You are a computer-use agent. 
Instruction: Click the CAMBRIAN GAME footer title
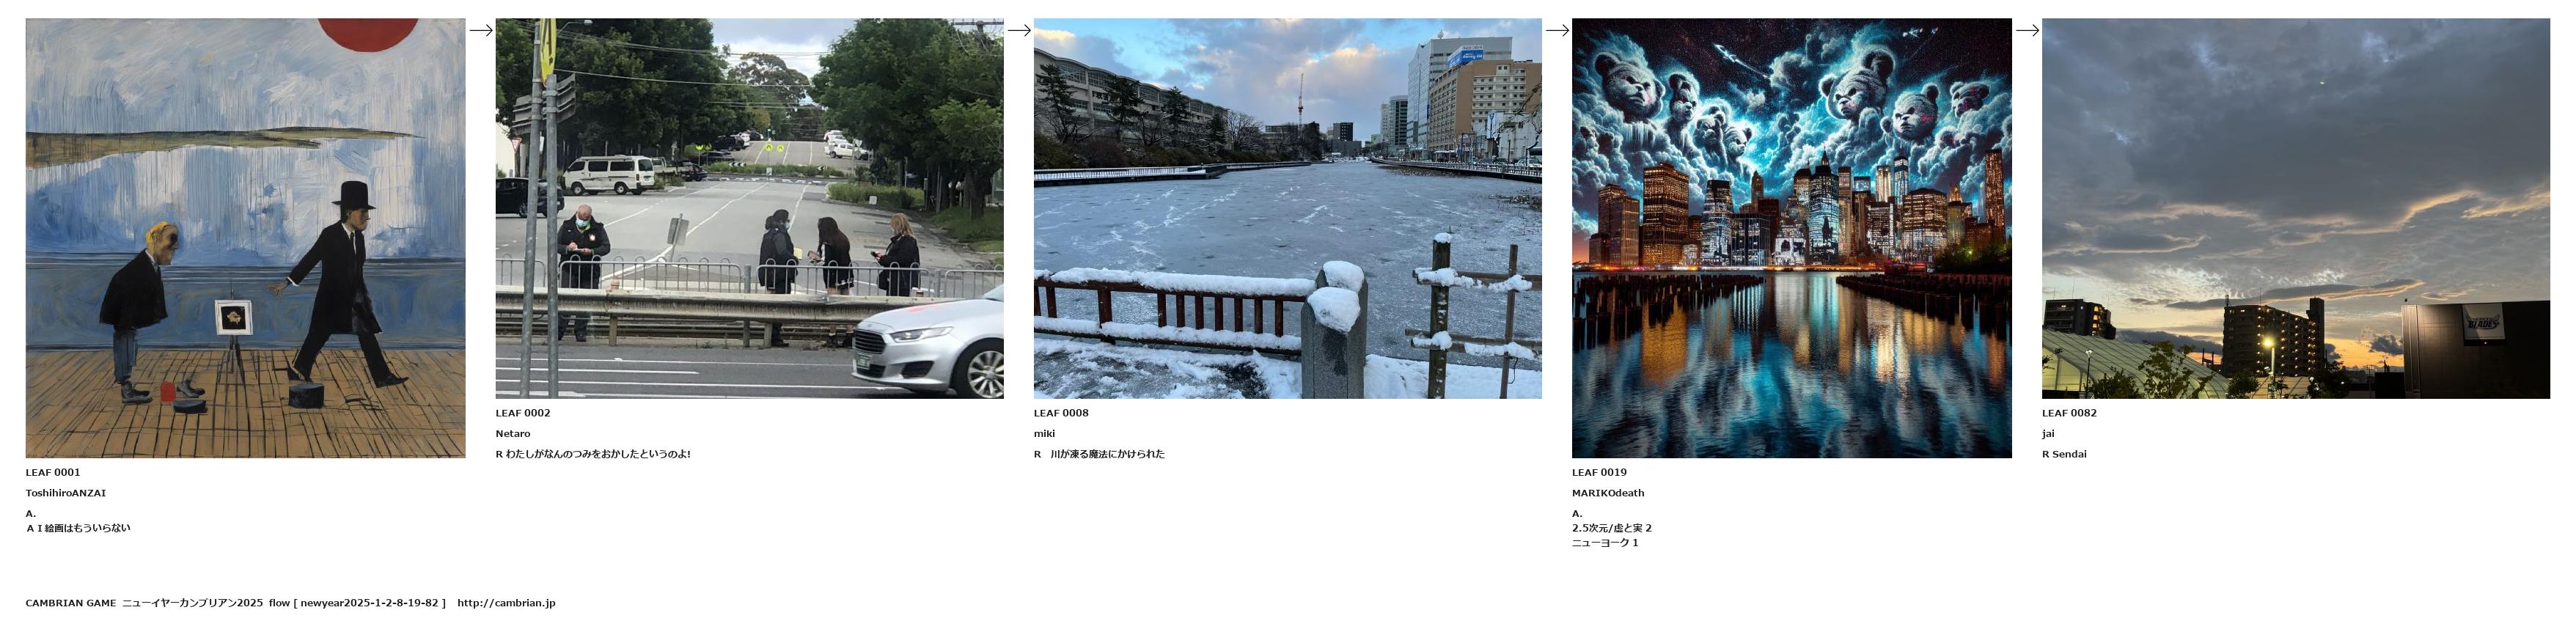[x=71, y=603]
